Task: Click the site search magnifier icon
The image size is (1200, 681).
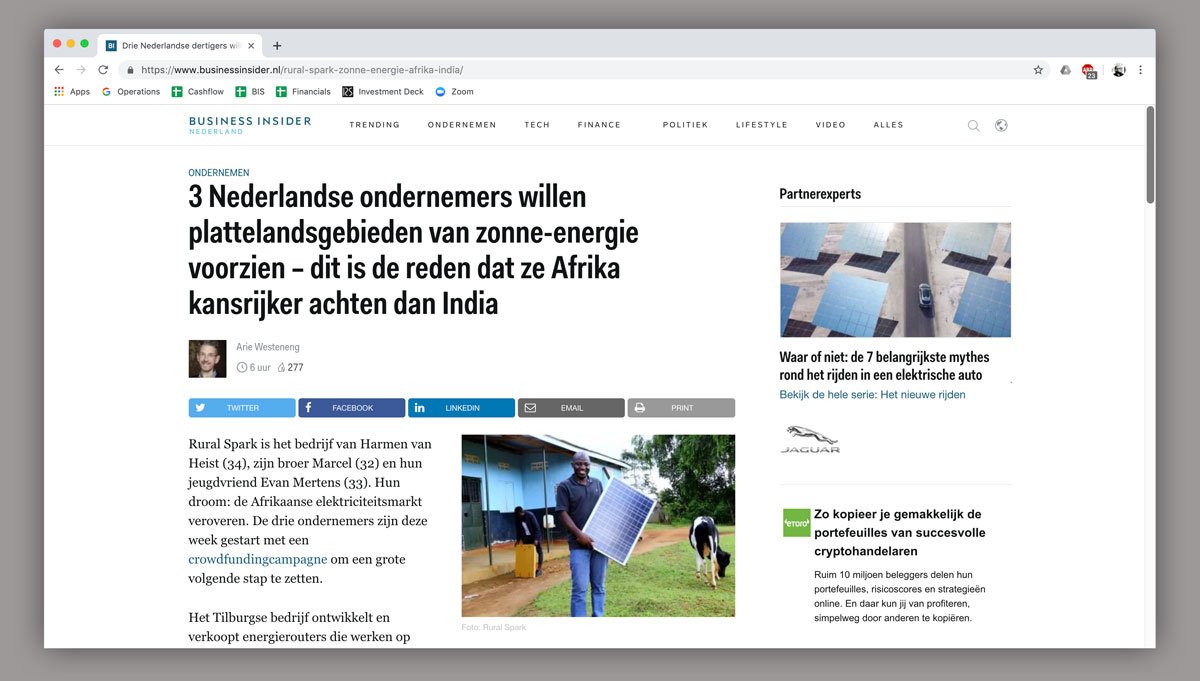Action: click(x=973, y=125)
